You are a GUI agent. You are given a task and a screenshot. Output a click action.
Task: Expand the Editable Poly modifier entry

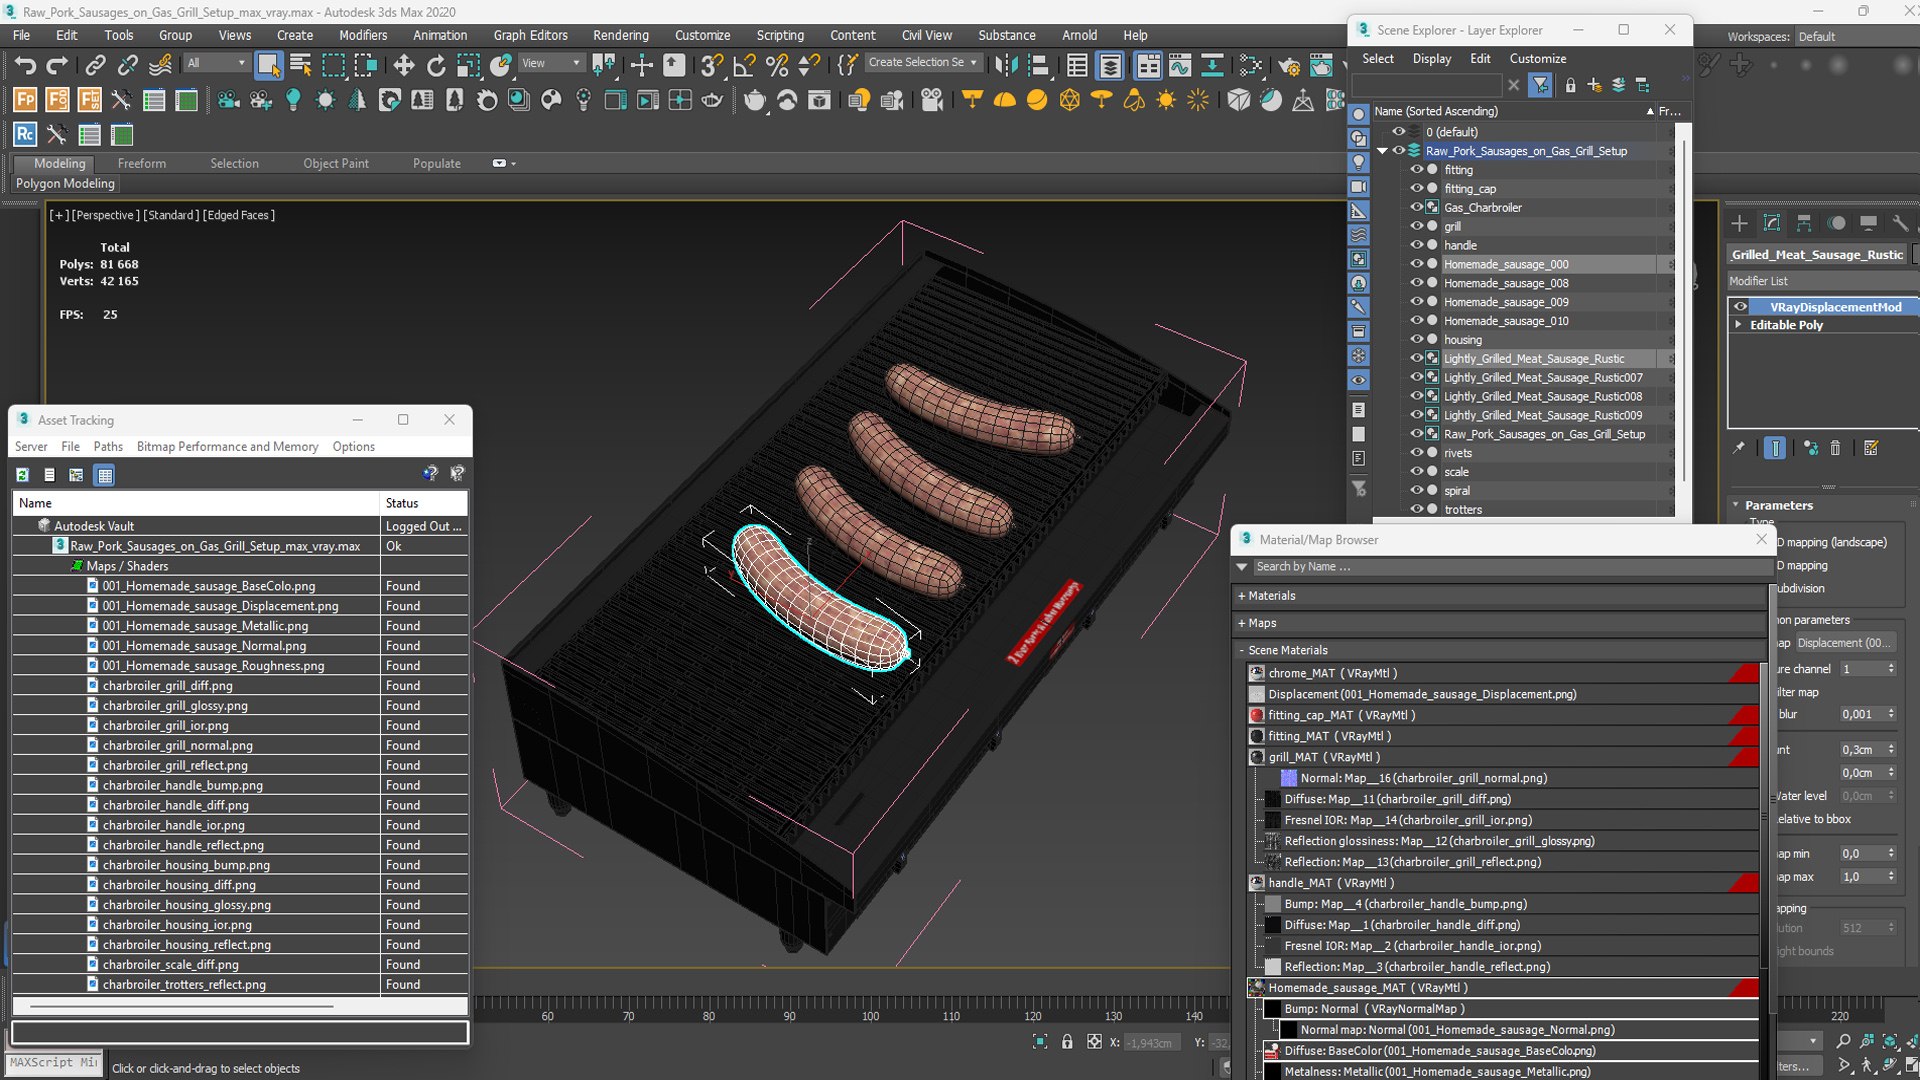1739,325
